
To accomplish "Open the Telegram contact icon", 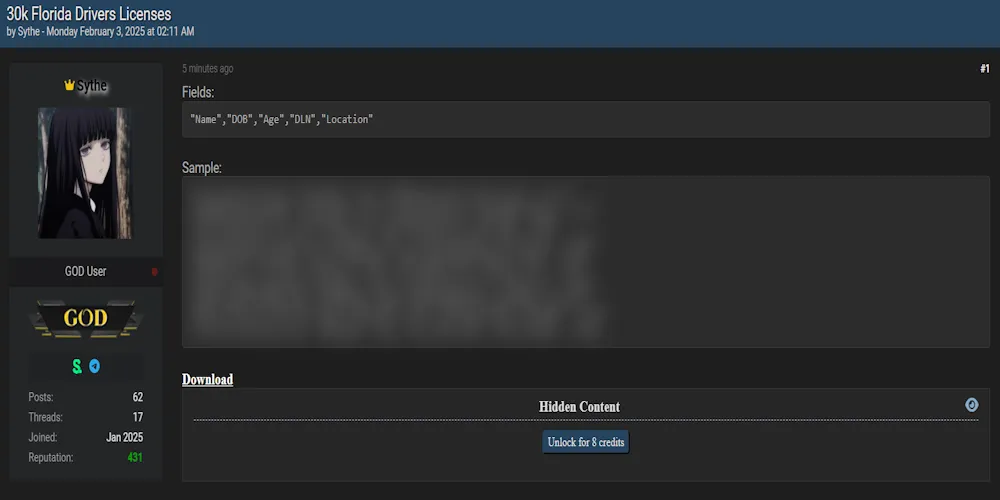I will point(94,366).
